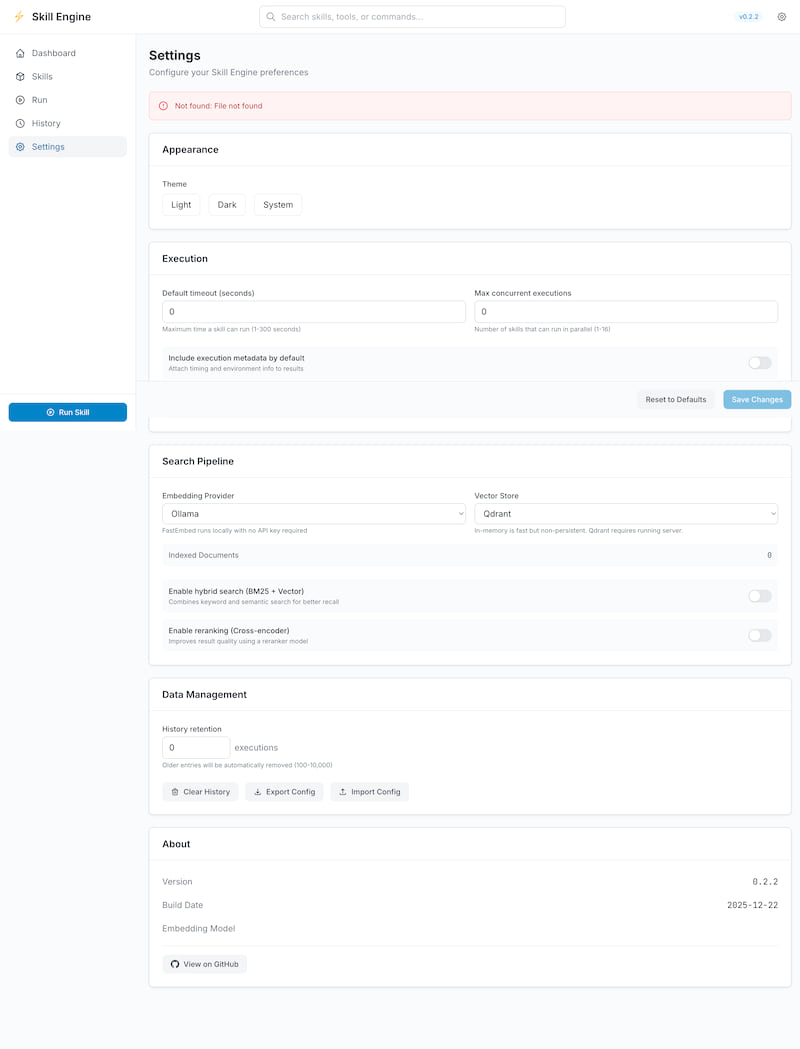Go to the History sidebar menu item
800x1049 pixels.
point(46,124)
